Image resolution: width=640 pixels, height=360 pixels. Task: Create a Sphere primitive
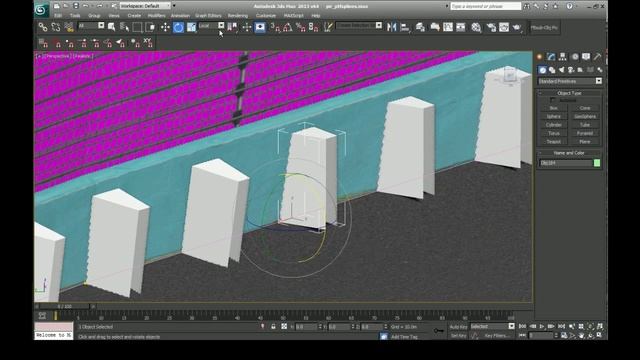(553, 116)
